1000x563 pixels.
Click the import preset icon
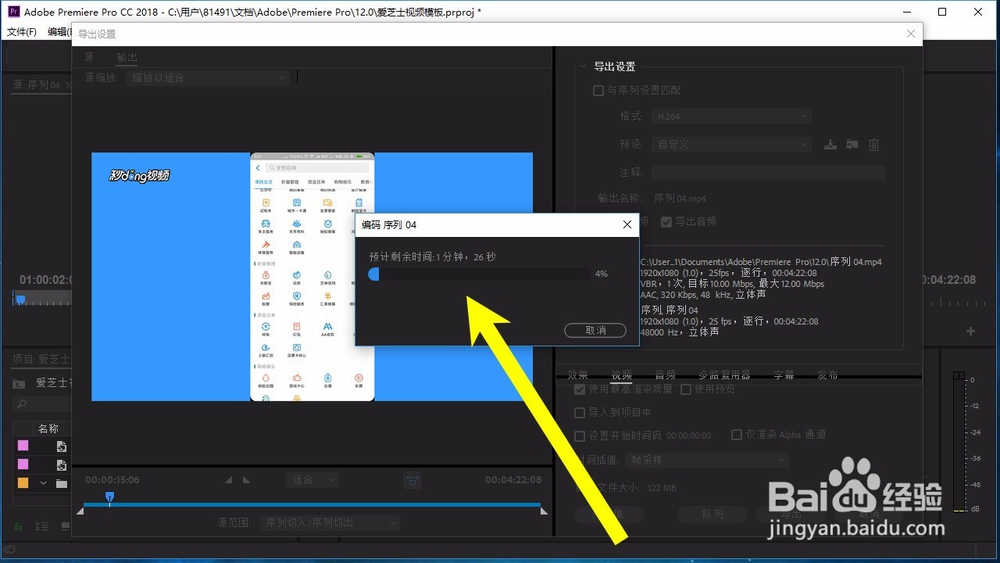pyautogui.click(x=852, y=145)
